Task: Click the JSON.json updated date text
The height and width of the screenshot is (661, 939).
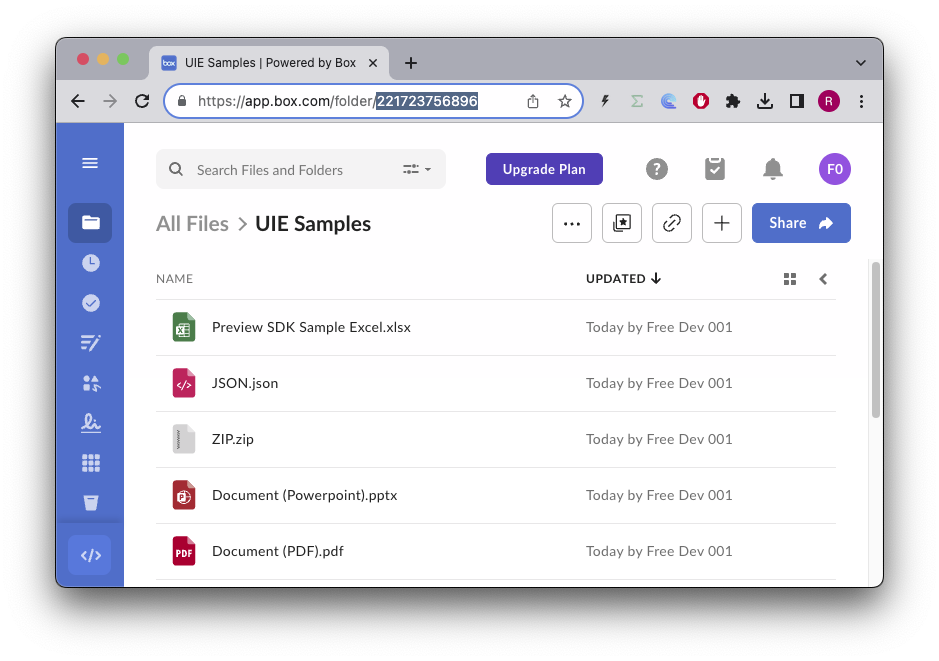Action: pyautogui.click(x=659, y=383)
